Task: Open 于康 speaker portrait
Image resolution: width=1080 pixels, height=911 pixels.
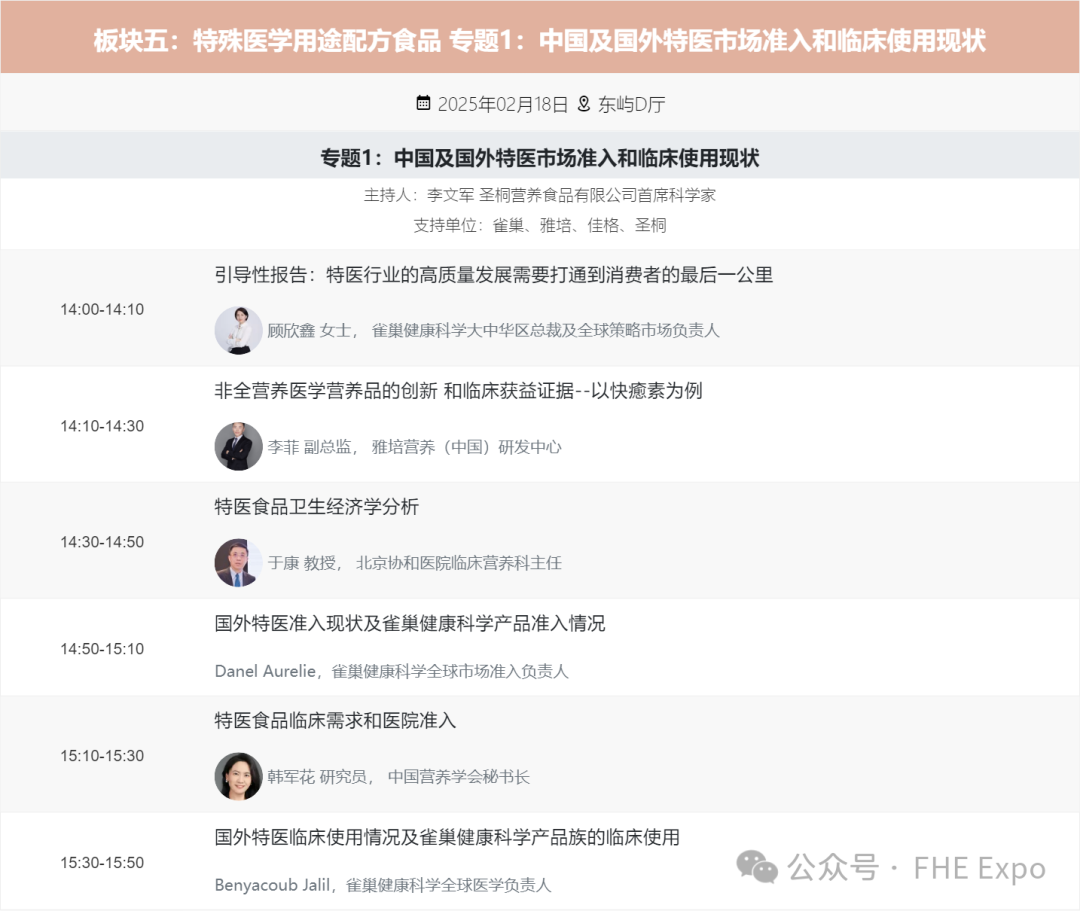Action: tap(238, 563)
